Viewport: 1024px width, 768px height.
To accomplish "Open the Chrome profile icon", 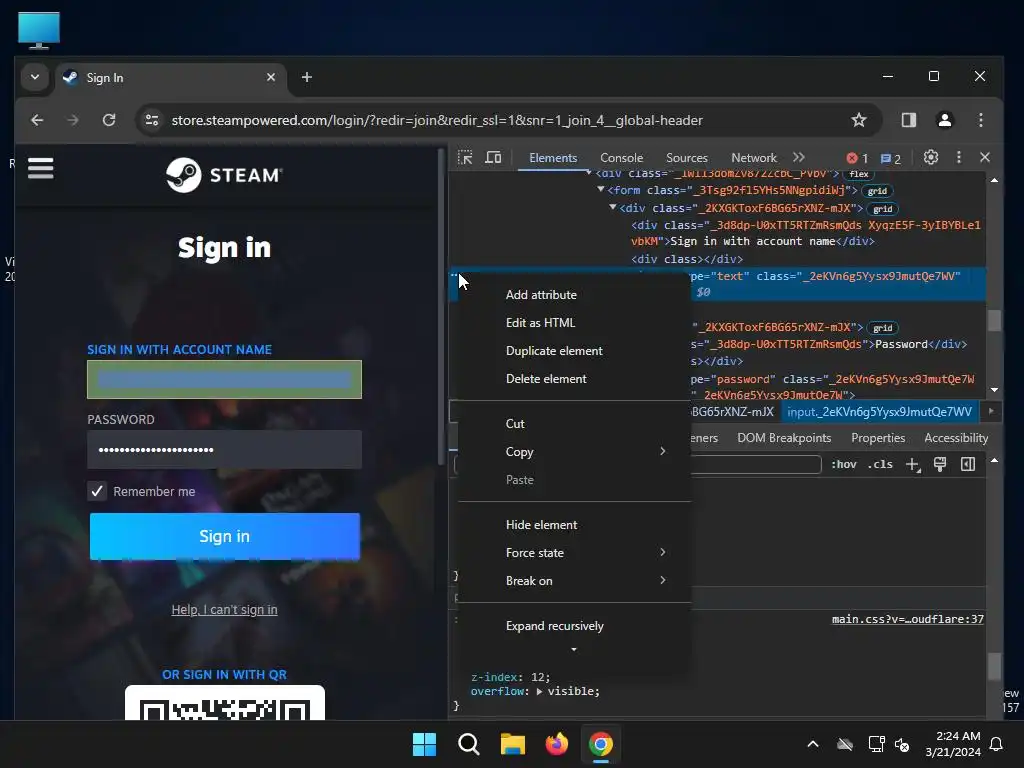I will [x=944, y=120].
